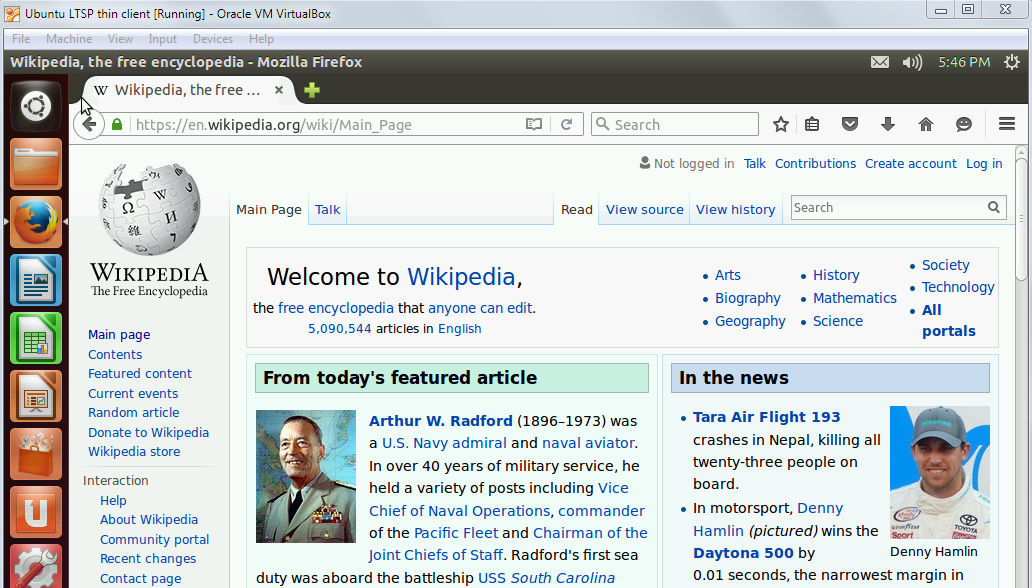Click the Log in link
The image size is (1032, 588).
click(984, 163)
